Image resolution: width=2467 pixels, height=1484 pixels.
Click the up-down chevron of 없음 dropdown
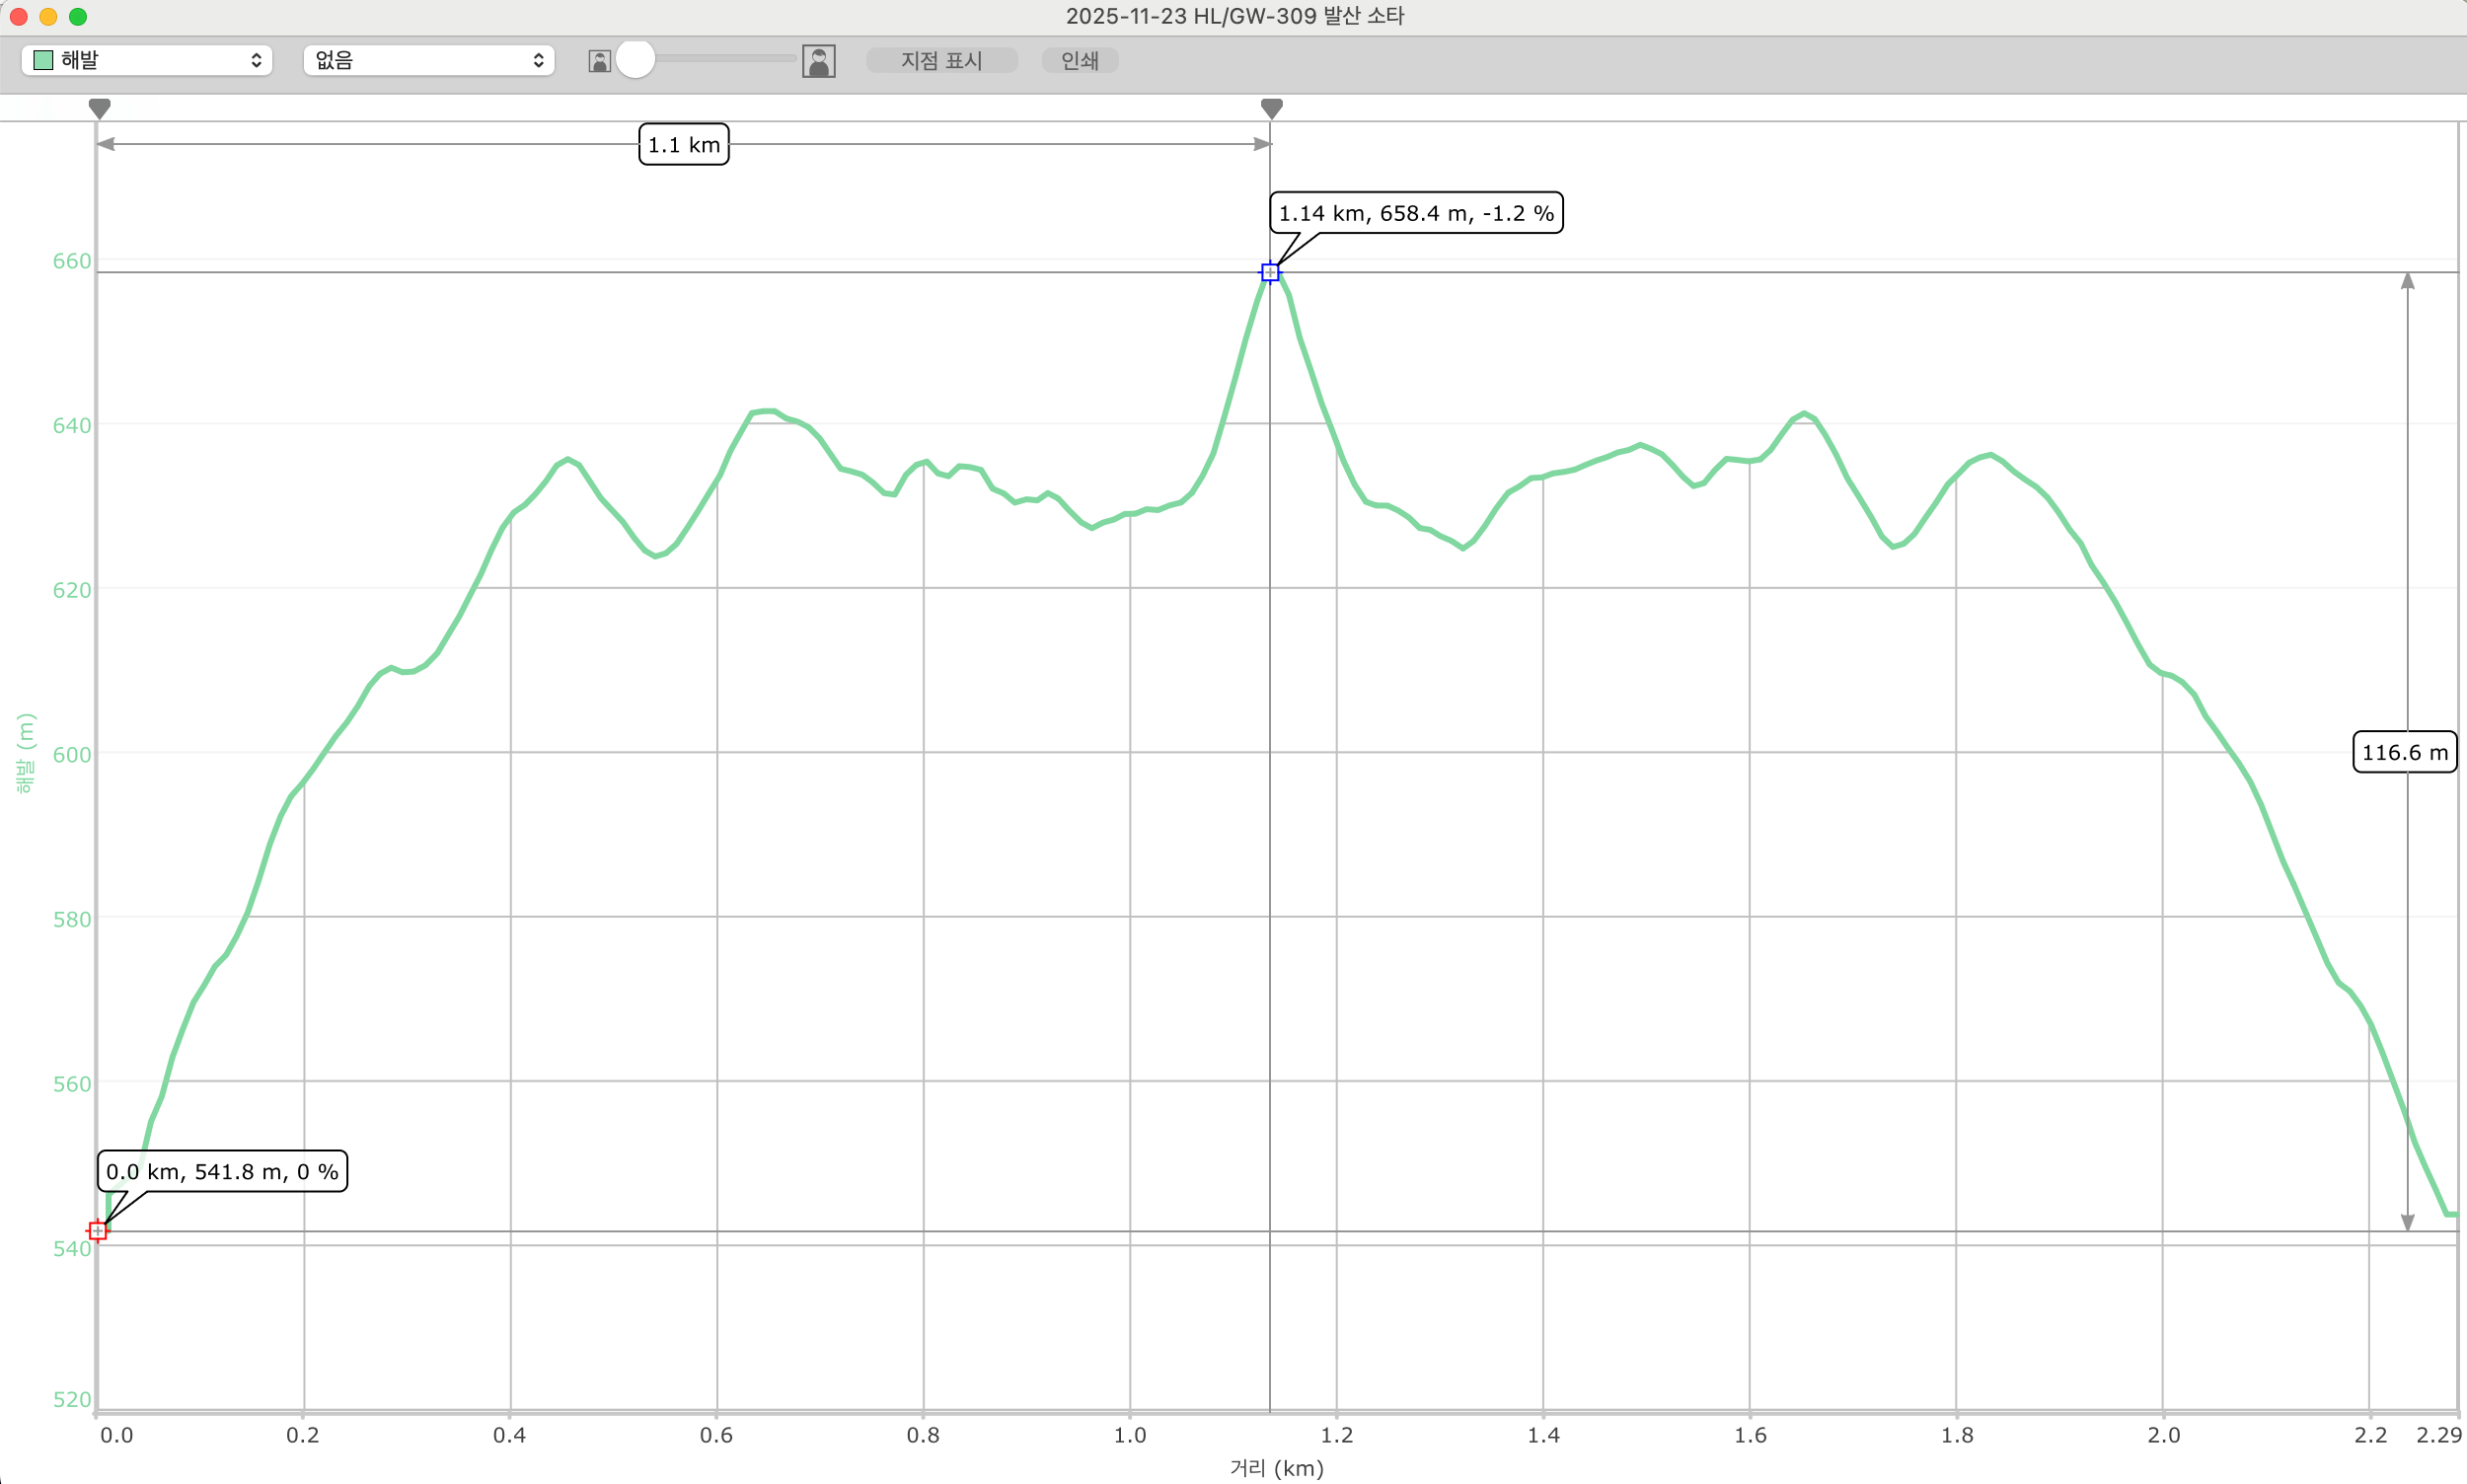point(538,60)
